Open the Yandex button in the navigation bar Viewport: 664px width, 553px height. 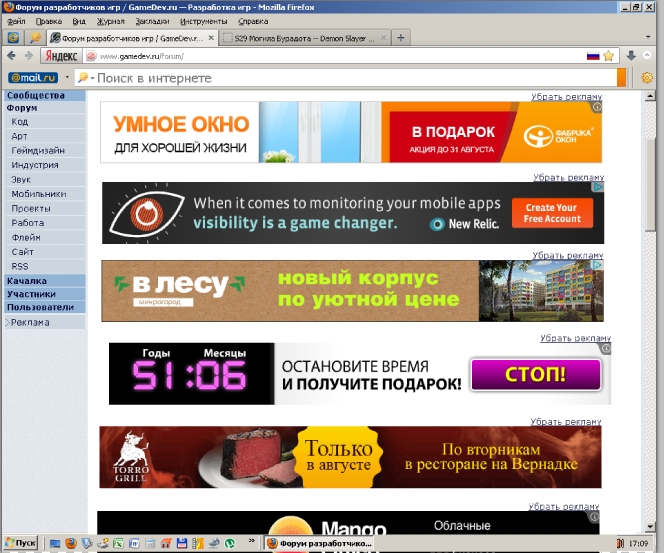[61, 56]
